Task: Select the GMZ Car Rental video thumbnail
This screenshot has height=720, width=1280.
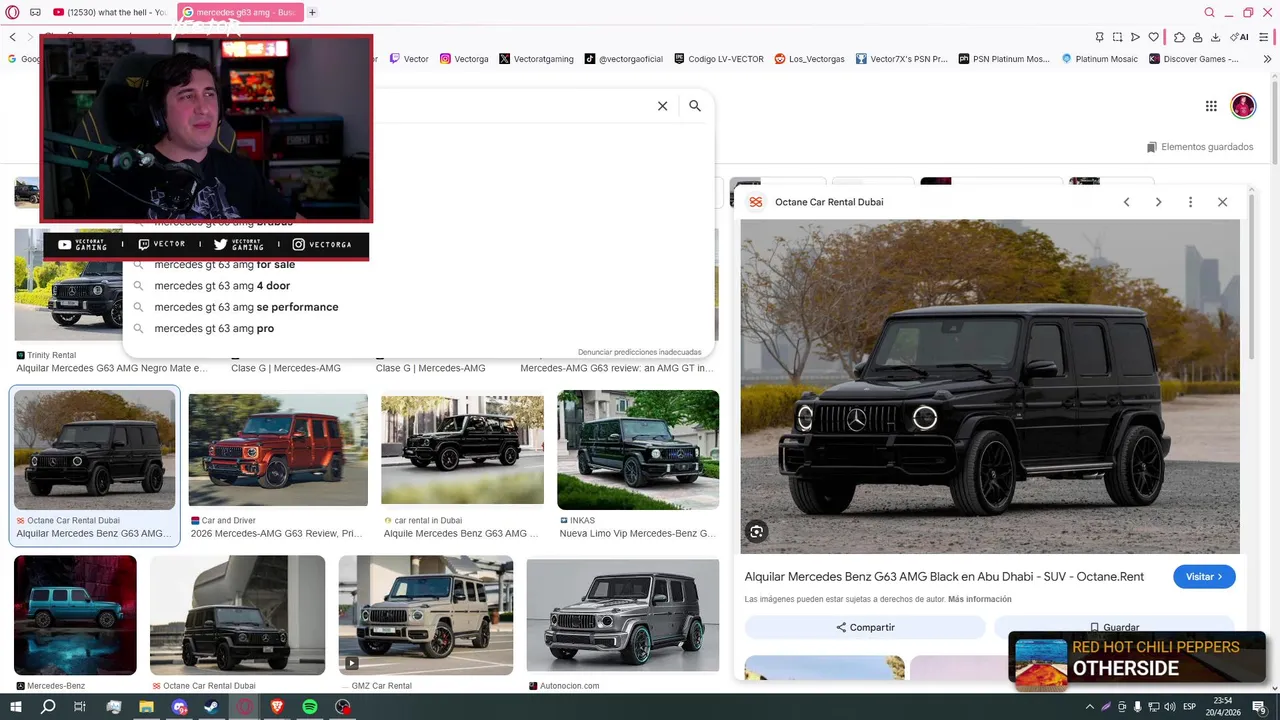Action: [426, 615]
